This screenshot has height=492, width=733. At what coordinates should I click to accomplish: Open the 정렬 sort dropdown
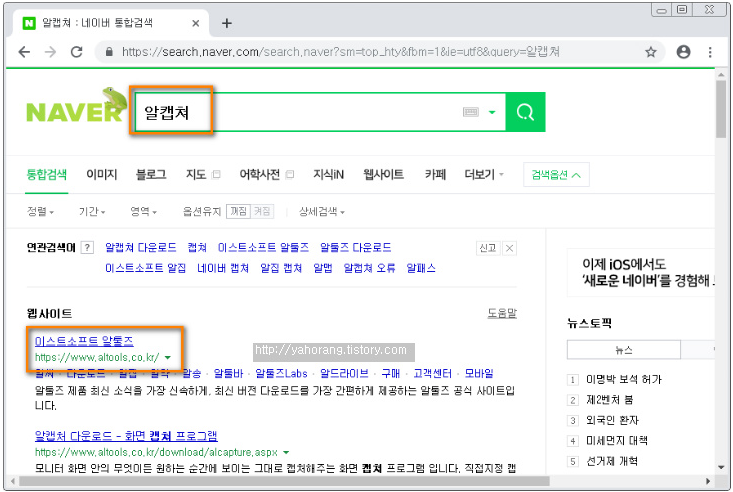tap(40, 212)
